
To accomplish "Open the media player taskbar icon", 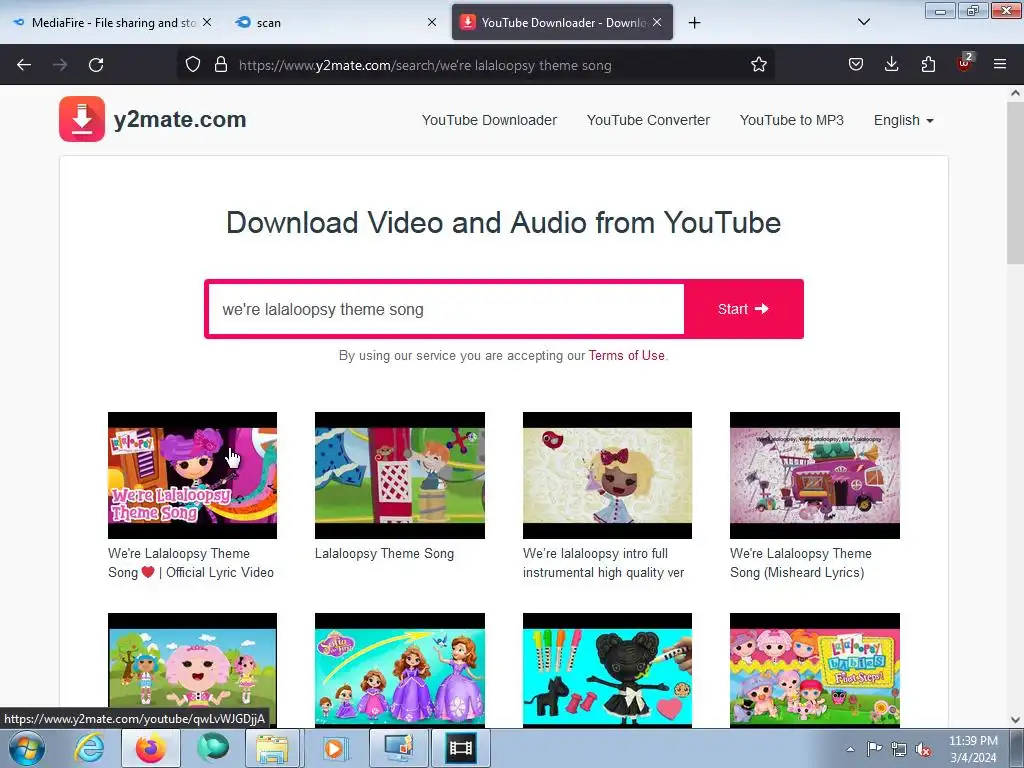I will (334, 748).
